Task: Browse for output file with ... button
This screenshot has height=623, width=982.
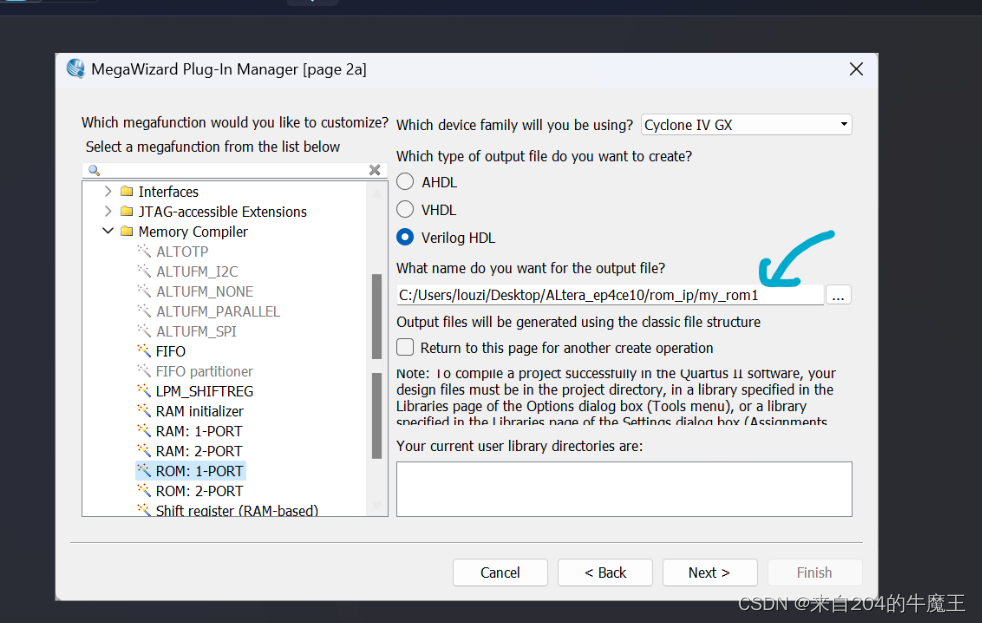Action: click(839, 295)
